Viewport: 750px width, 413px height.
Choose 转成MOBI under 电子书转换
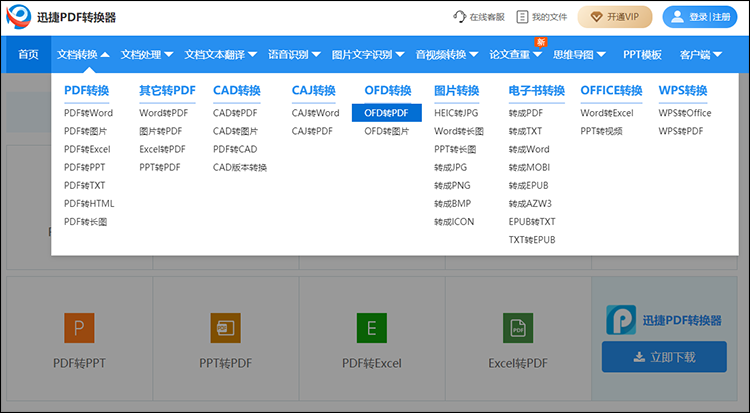point(529,167)
